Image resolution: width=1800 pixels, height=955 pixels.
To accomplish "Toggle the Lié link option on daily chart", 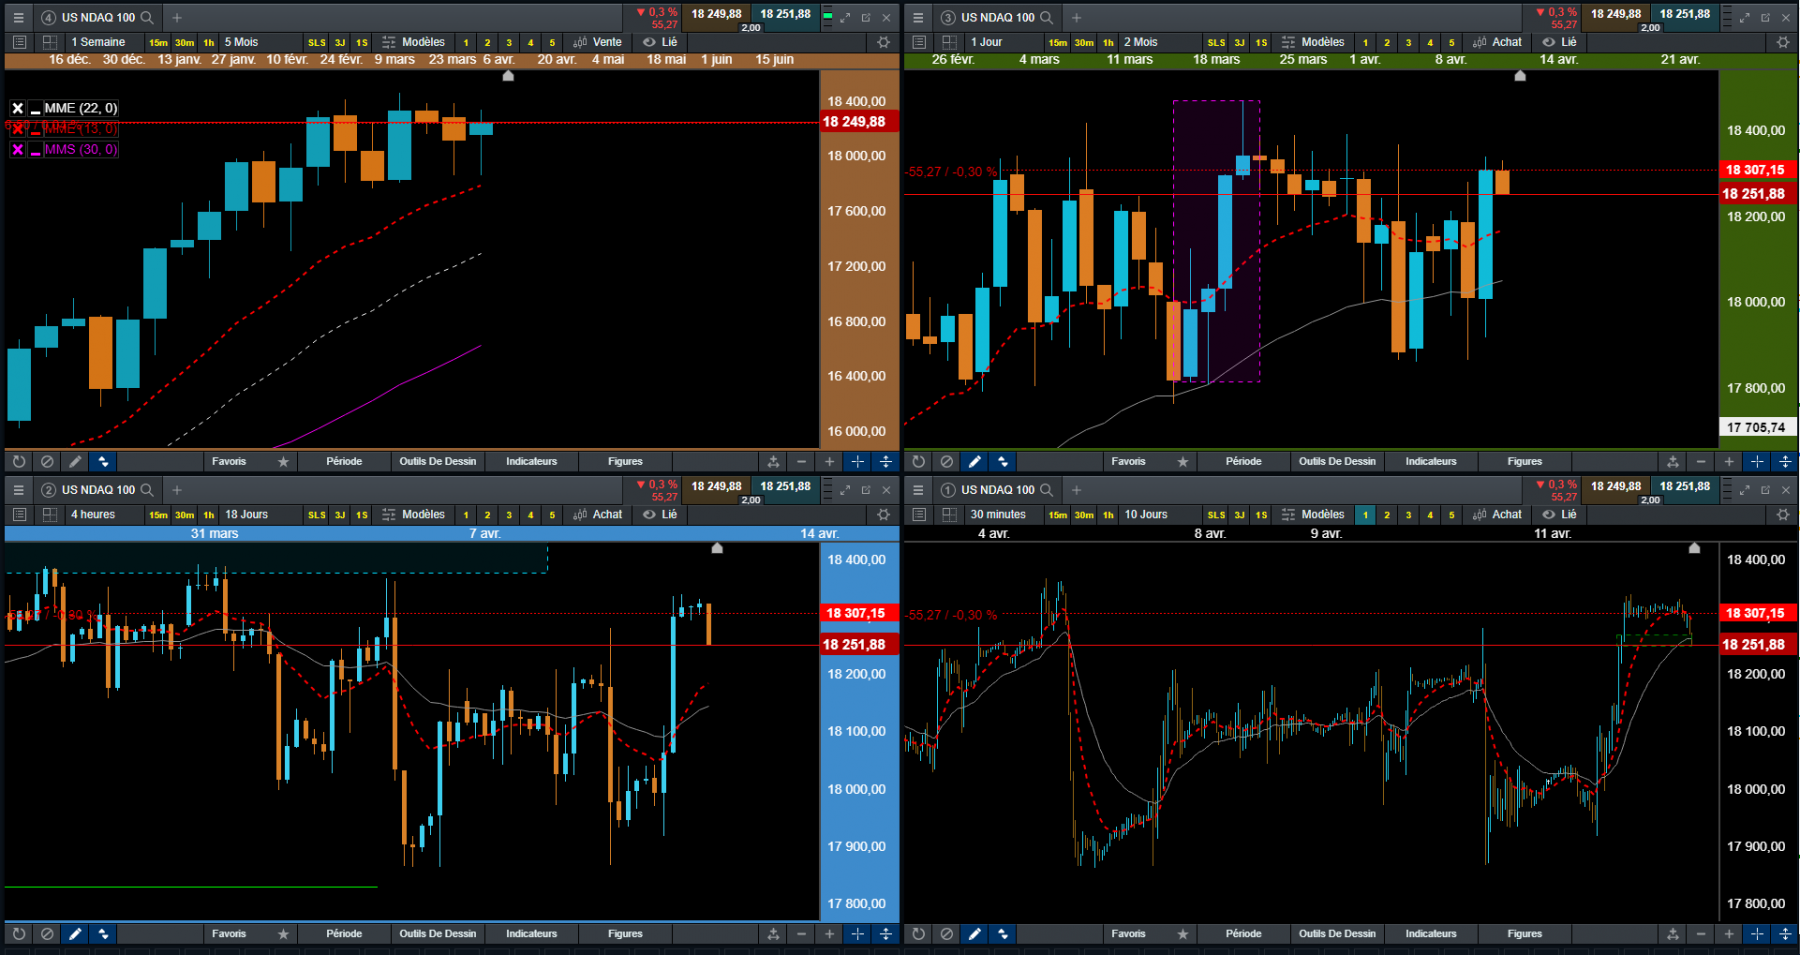I will [1559, 42].
